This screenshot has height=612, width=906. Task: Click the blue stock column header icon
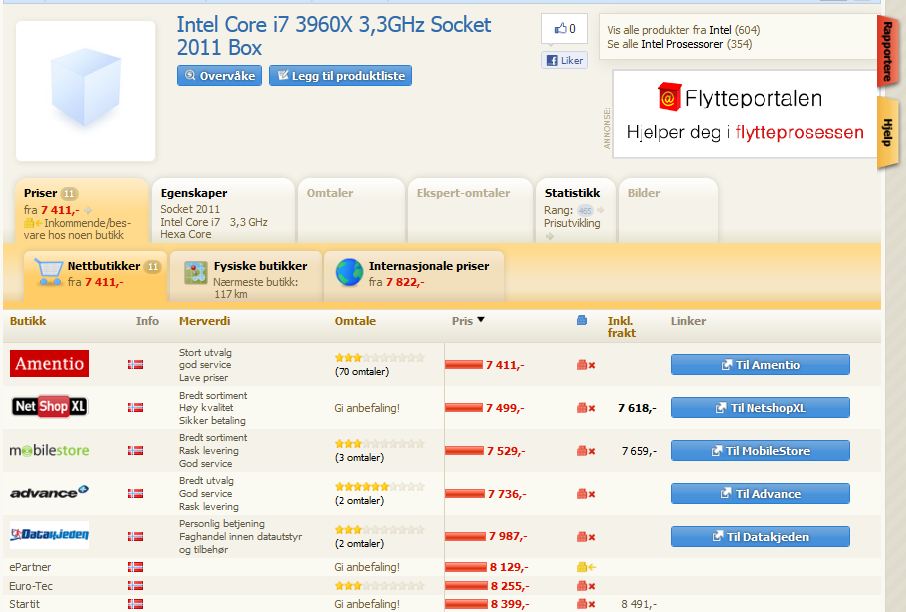[582, 321]
